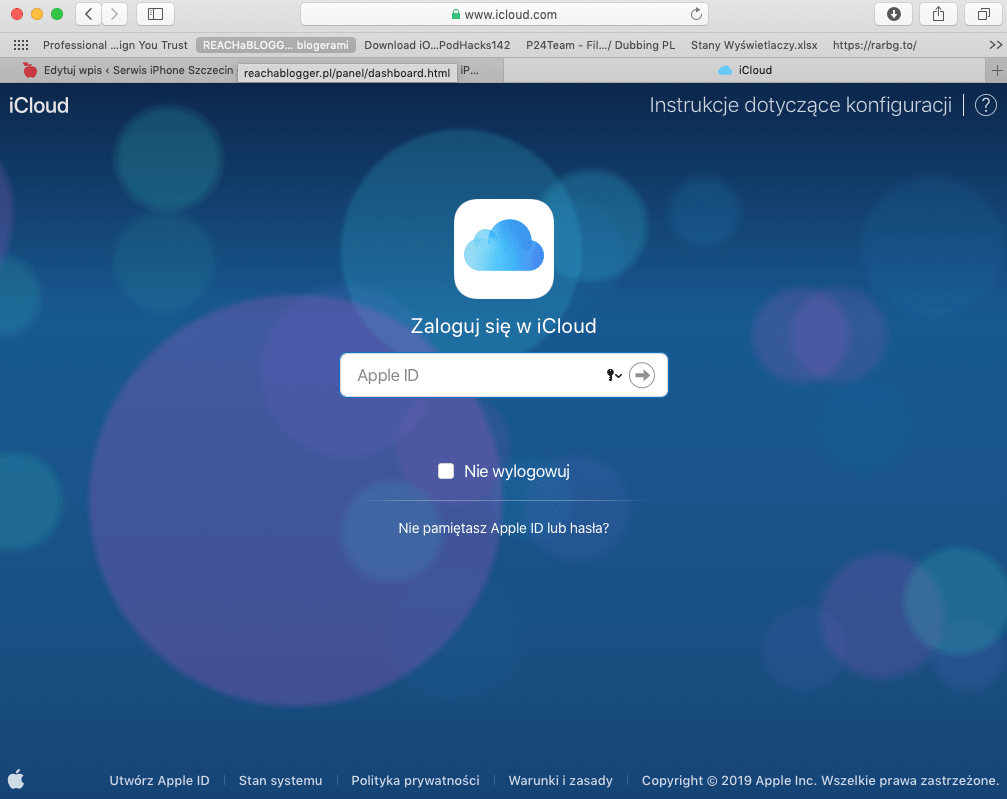Click the Apple logo in the footer
Screen dimensions: 1007x799
[16, 780]
